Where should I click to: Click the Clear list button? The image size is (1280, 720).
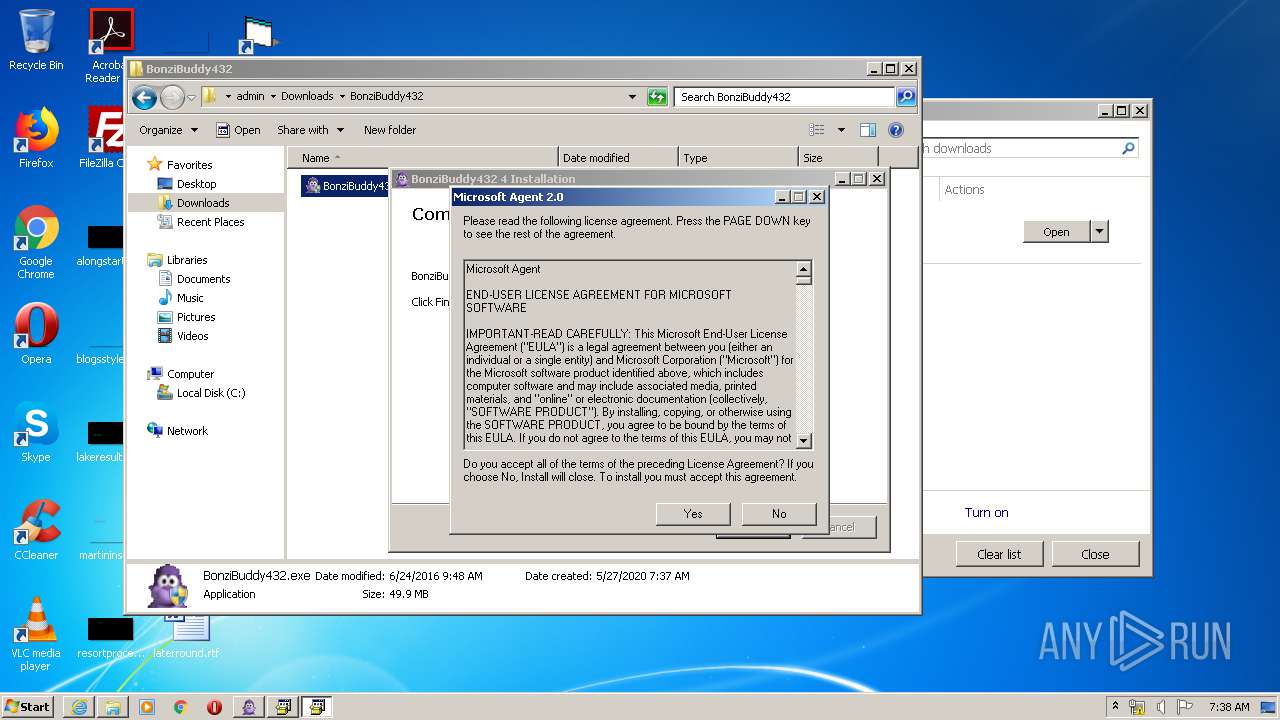(x=998, y=554)
